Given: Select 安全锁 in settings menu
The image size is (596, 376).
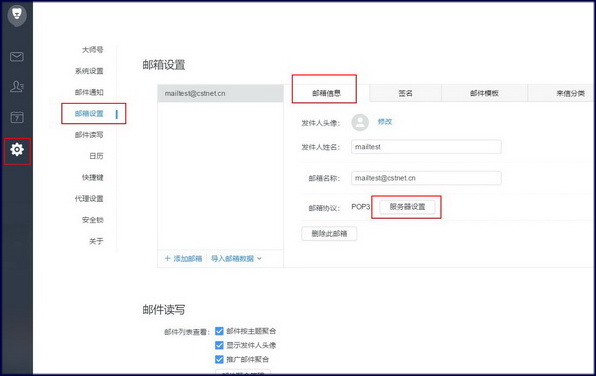Looking at the screenshot, I should click(x=93, y=220).
